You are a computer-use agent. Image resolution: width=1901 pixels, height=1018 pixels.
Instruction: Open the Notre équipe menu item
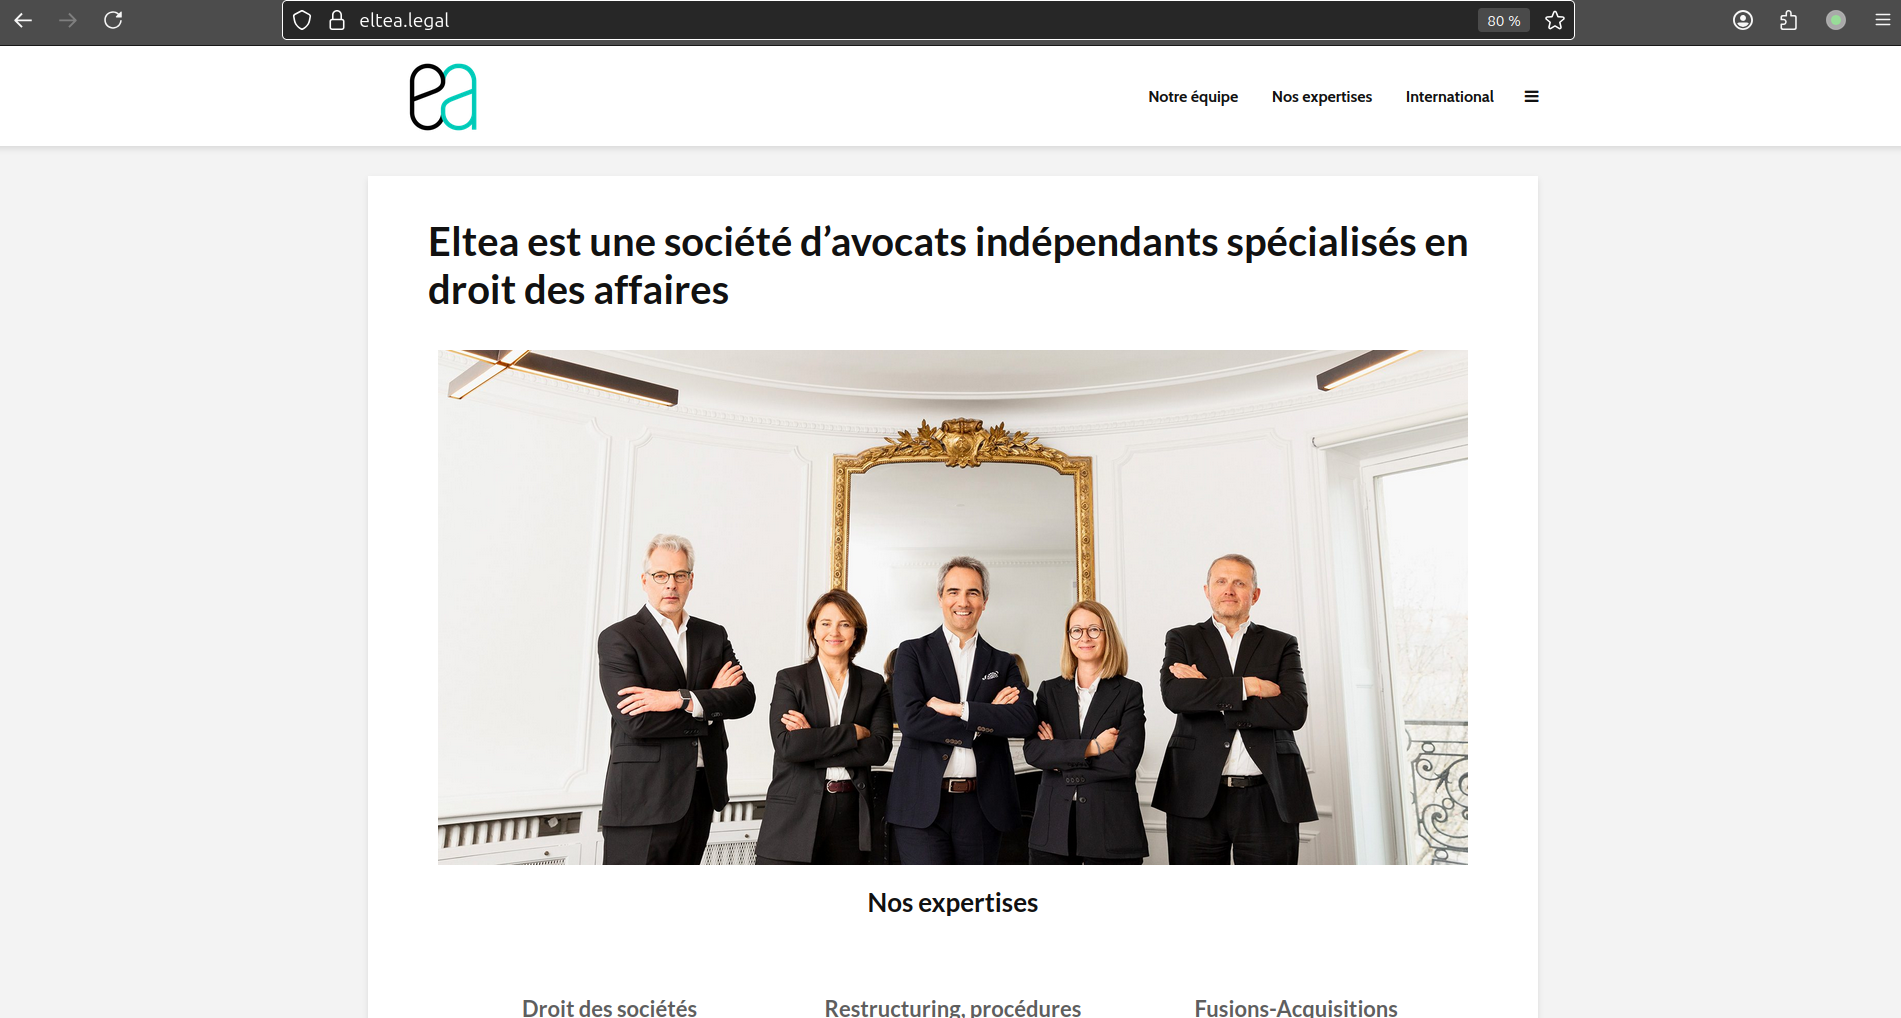[1193, 97]
